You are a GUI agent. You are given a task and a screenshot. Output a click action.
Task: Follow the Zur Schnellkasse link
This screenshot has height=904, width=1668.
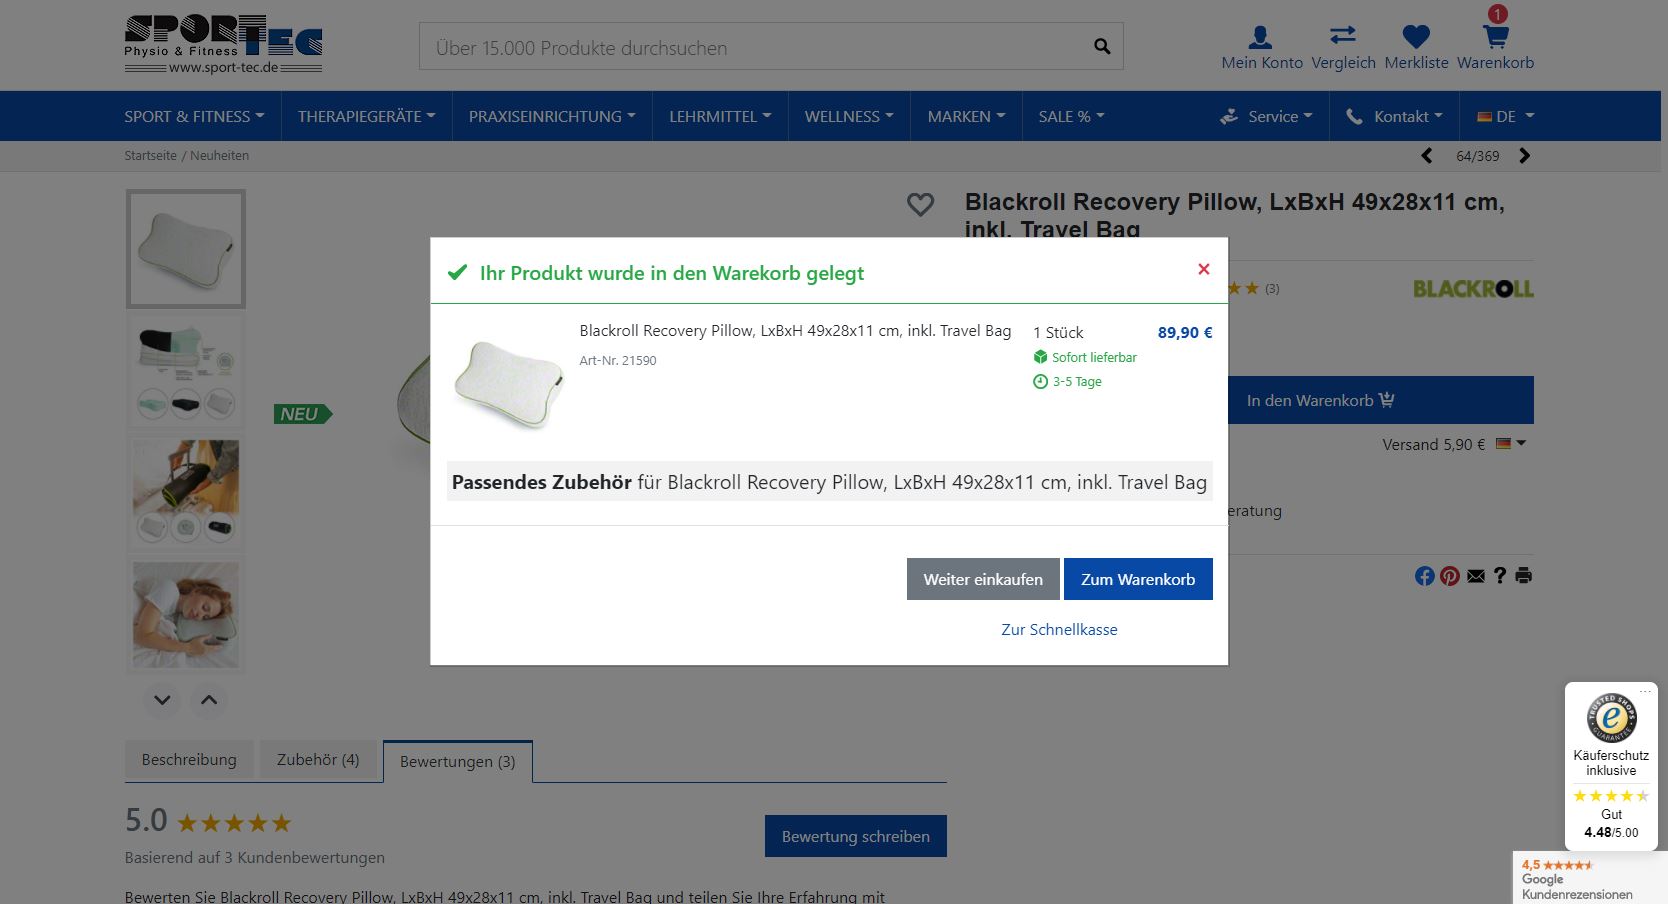(1059, 629)
